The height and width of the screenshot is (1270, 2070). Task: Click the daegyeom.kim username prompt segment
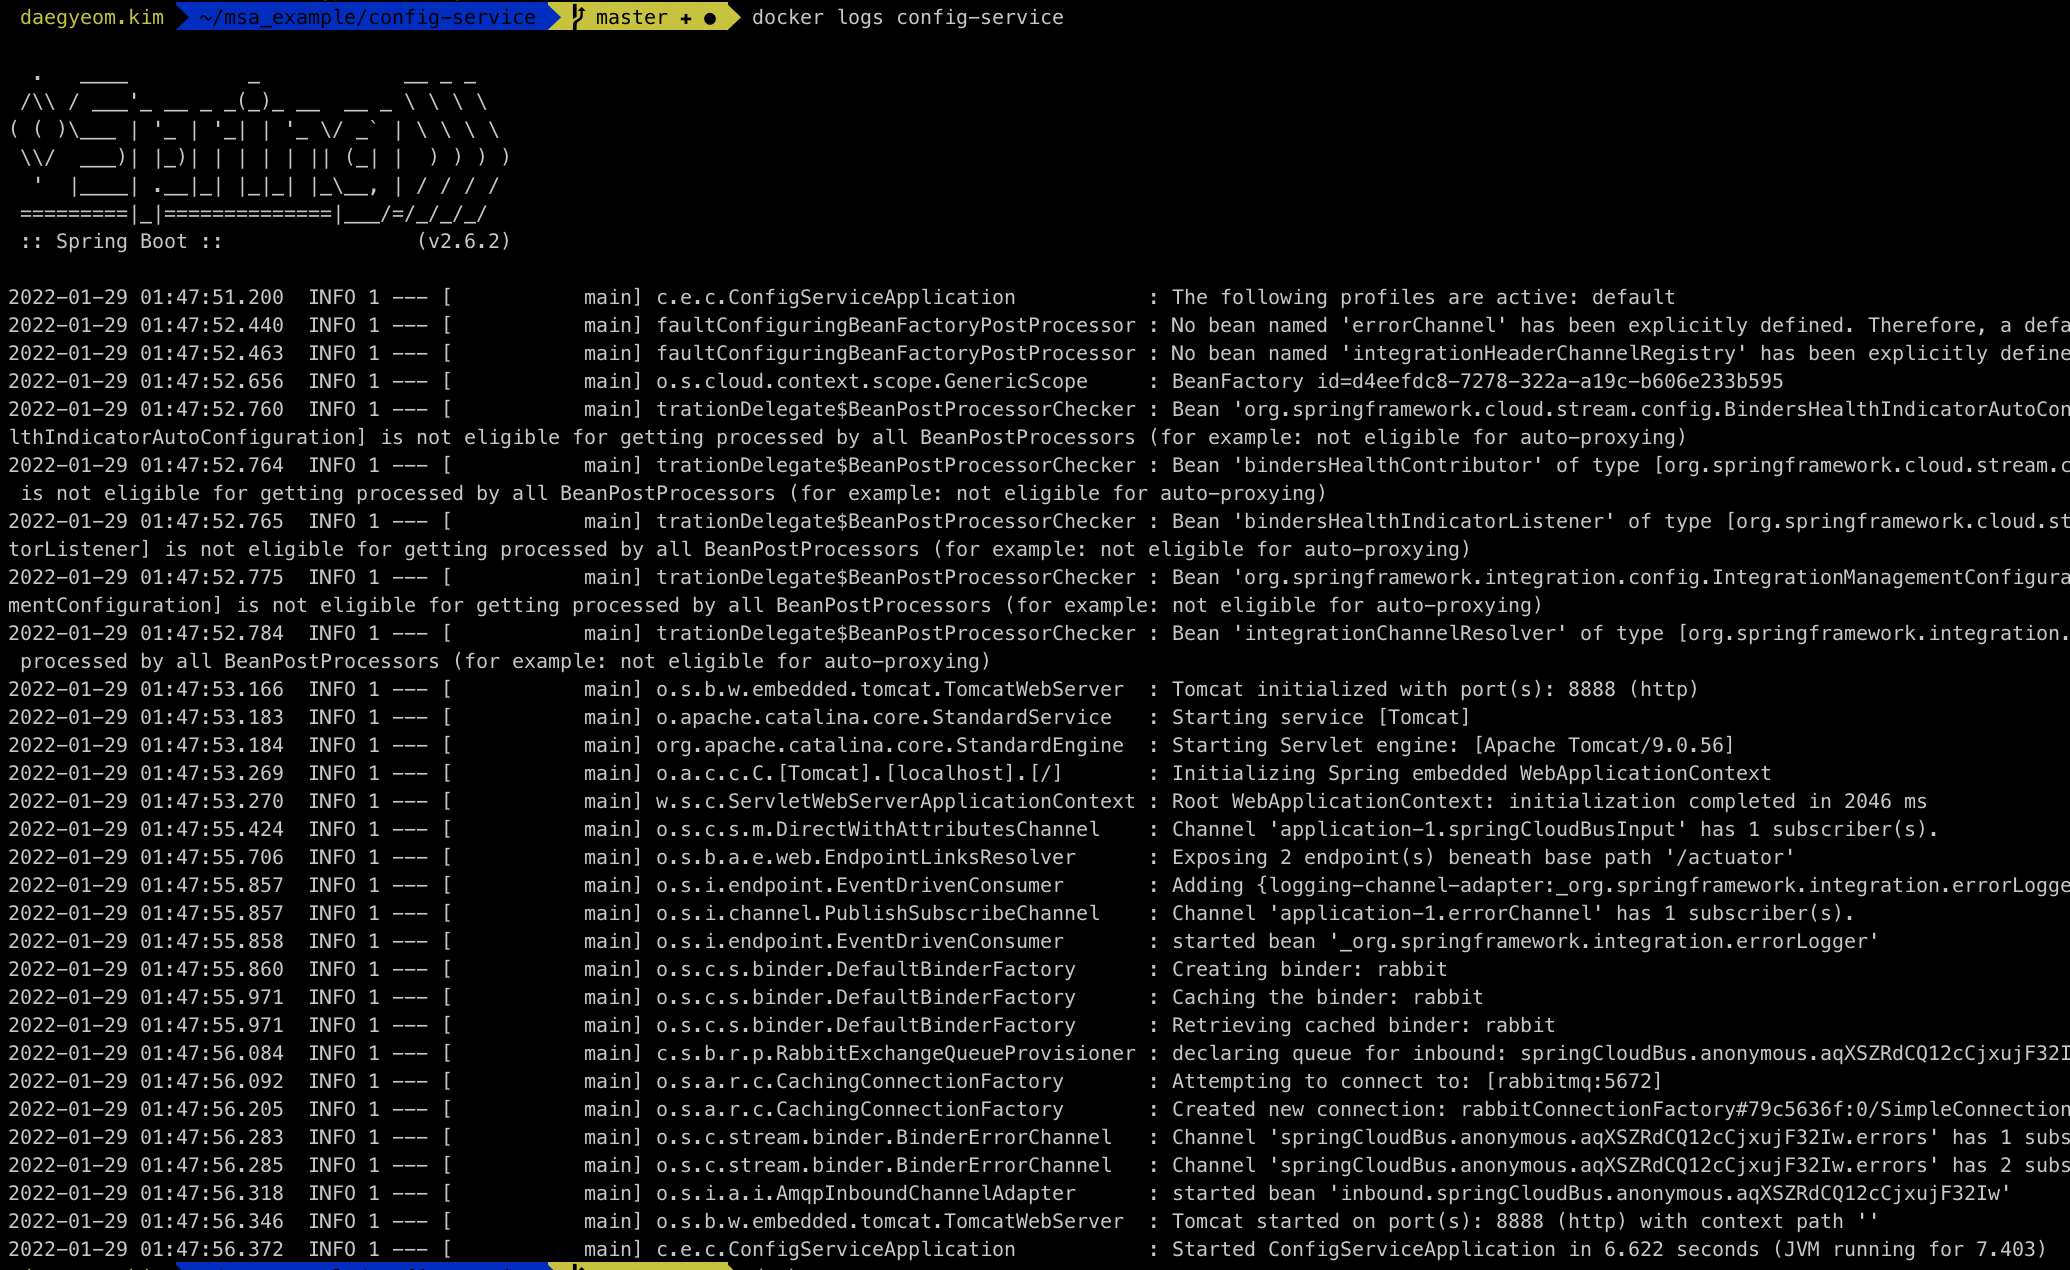(x=92, y=17)
